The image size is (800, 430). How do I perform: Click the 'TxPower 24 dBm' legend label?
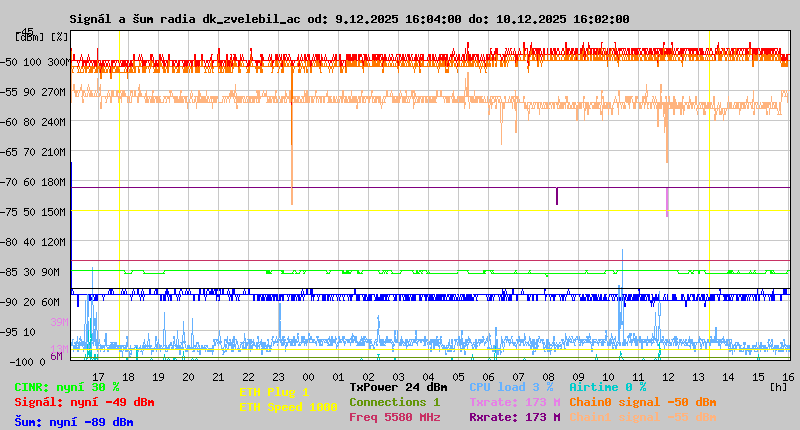pos(398,388)
